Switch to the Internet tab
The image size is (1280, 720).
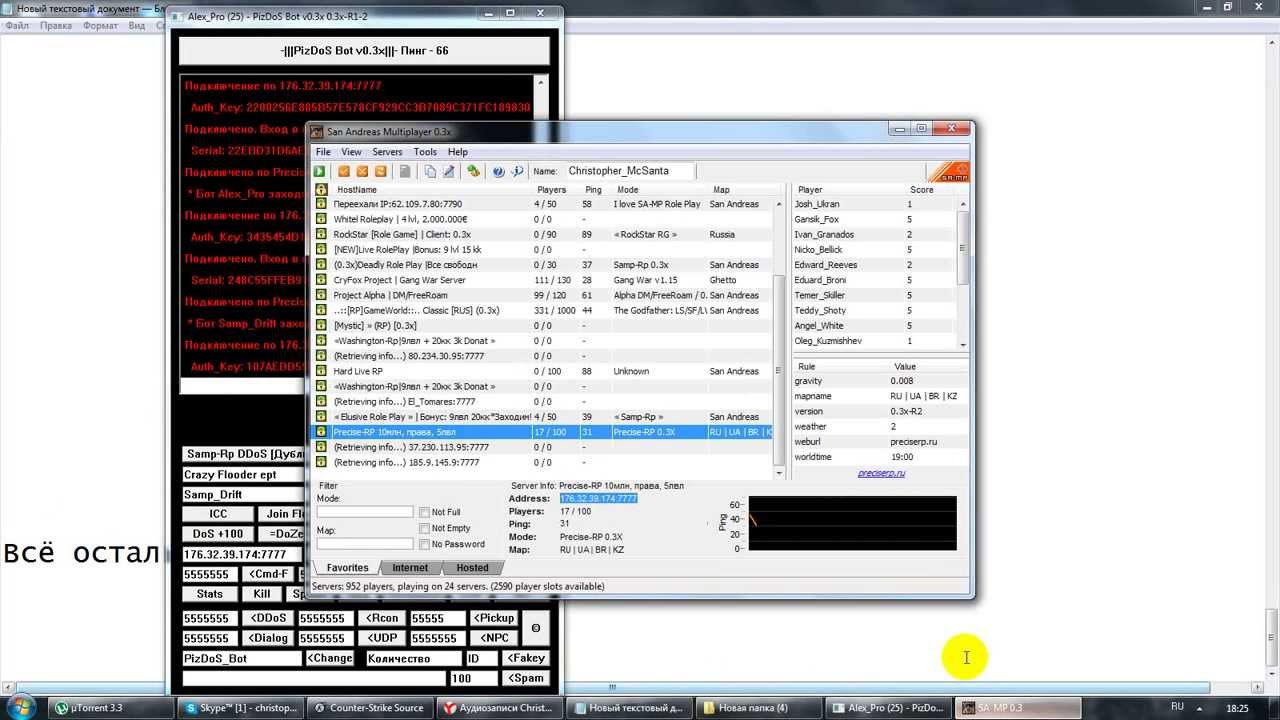410,567
